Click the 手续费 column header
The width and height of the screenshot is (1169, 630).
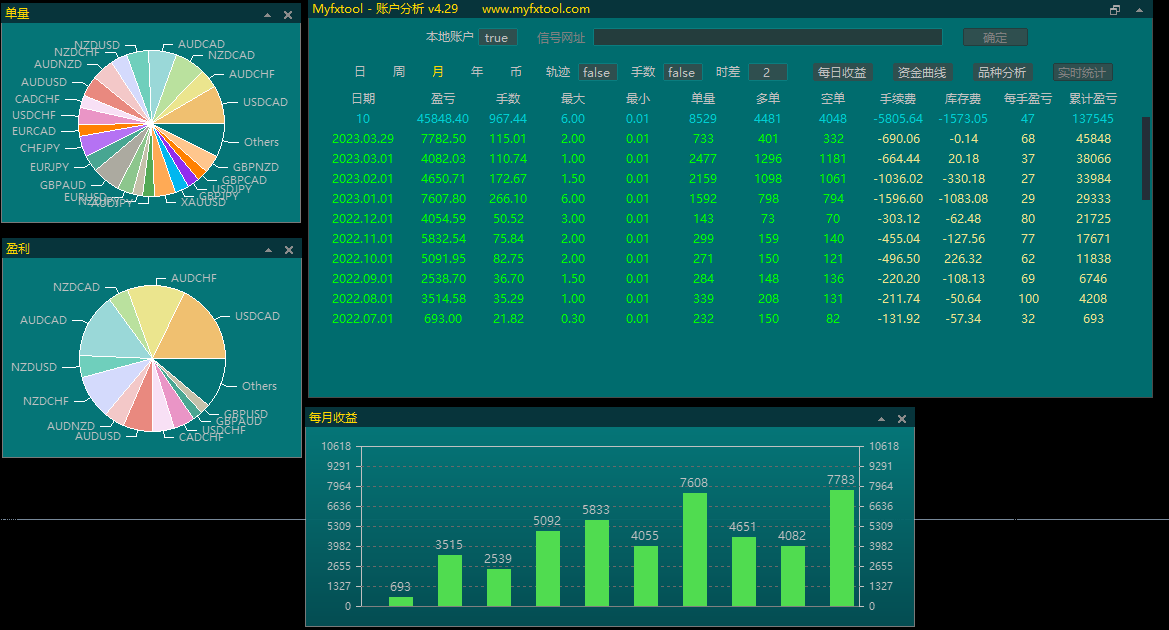[898, 98]
